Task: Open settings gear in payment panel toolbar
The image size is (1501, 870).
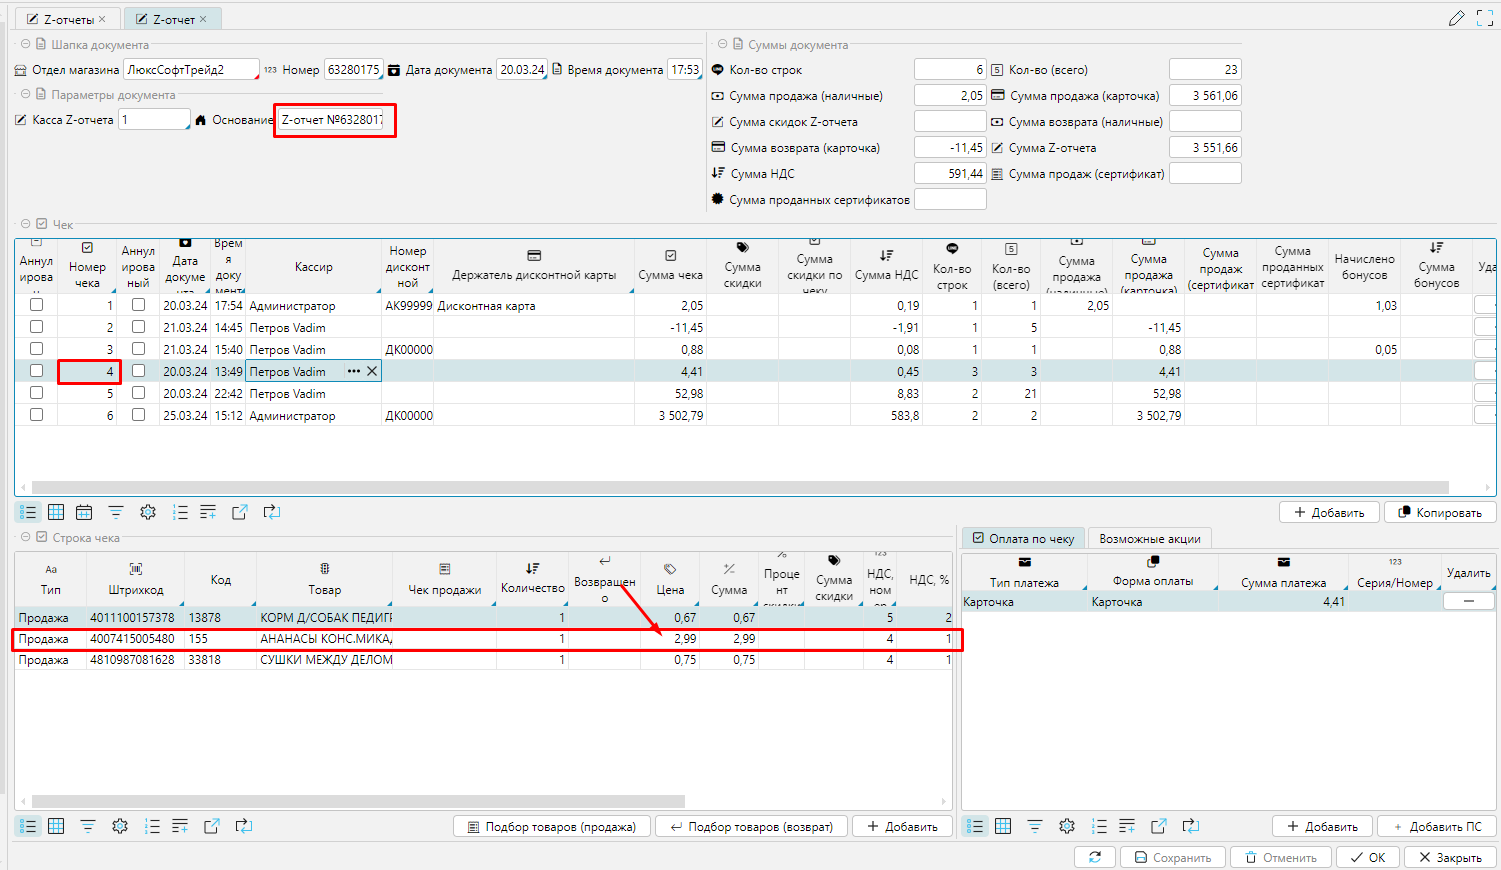Action: coord(1067,826)
